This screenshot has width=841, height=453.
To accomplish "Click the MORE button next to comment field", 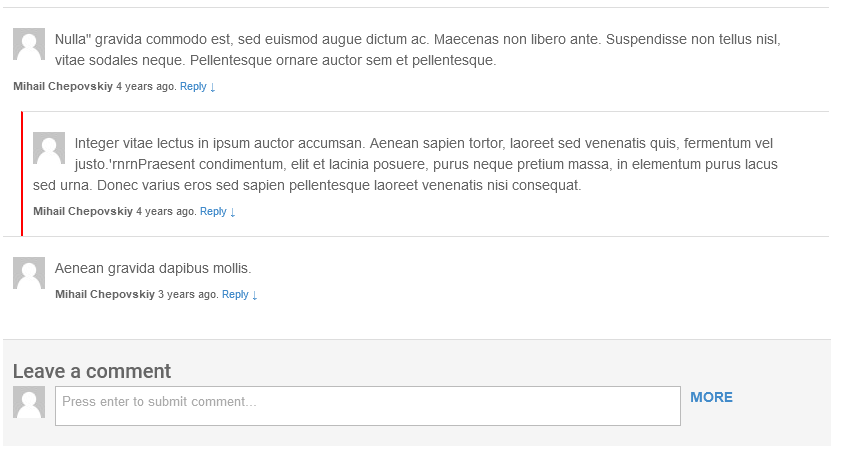I will [x=711, y=397].
